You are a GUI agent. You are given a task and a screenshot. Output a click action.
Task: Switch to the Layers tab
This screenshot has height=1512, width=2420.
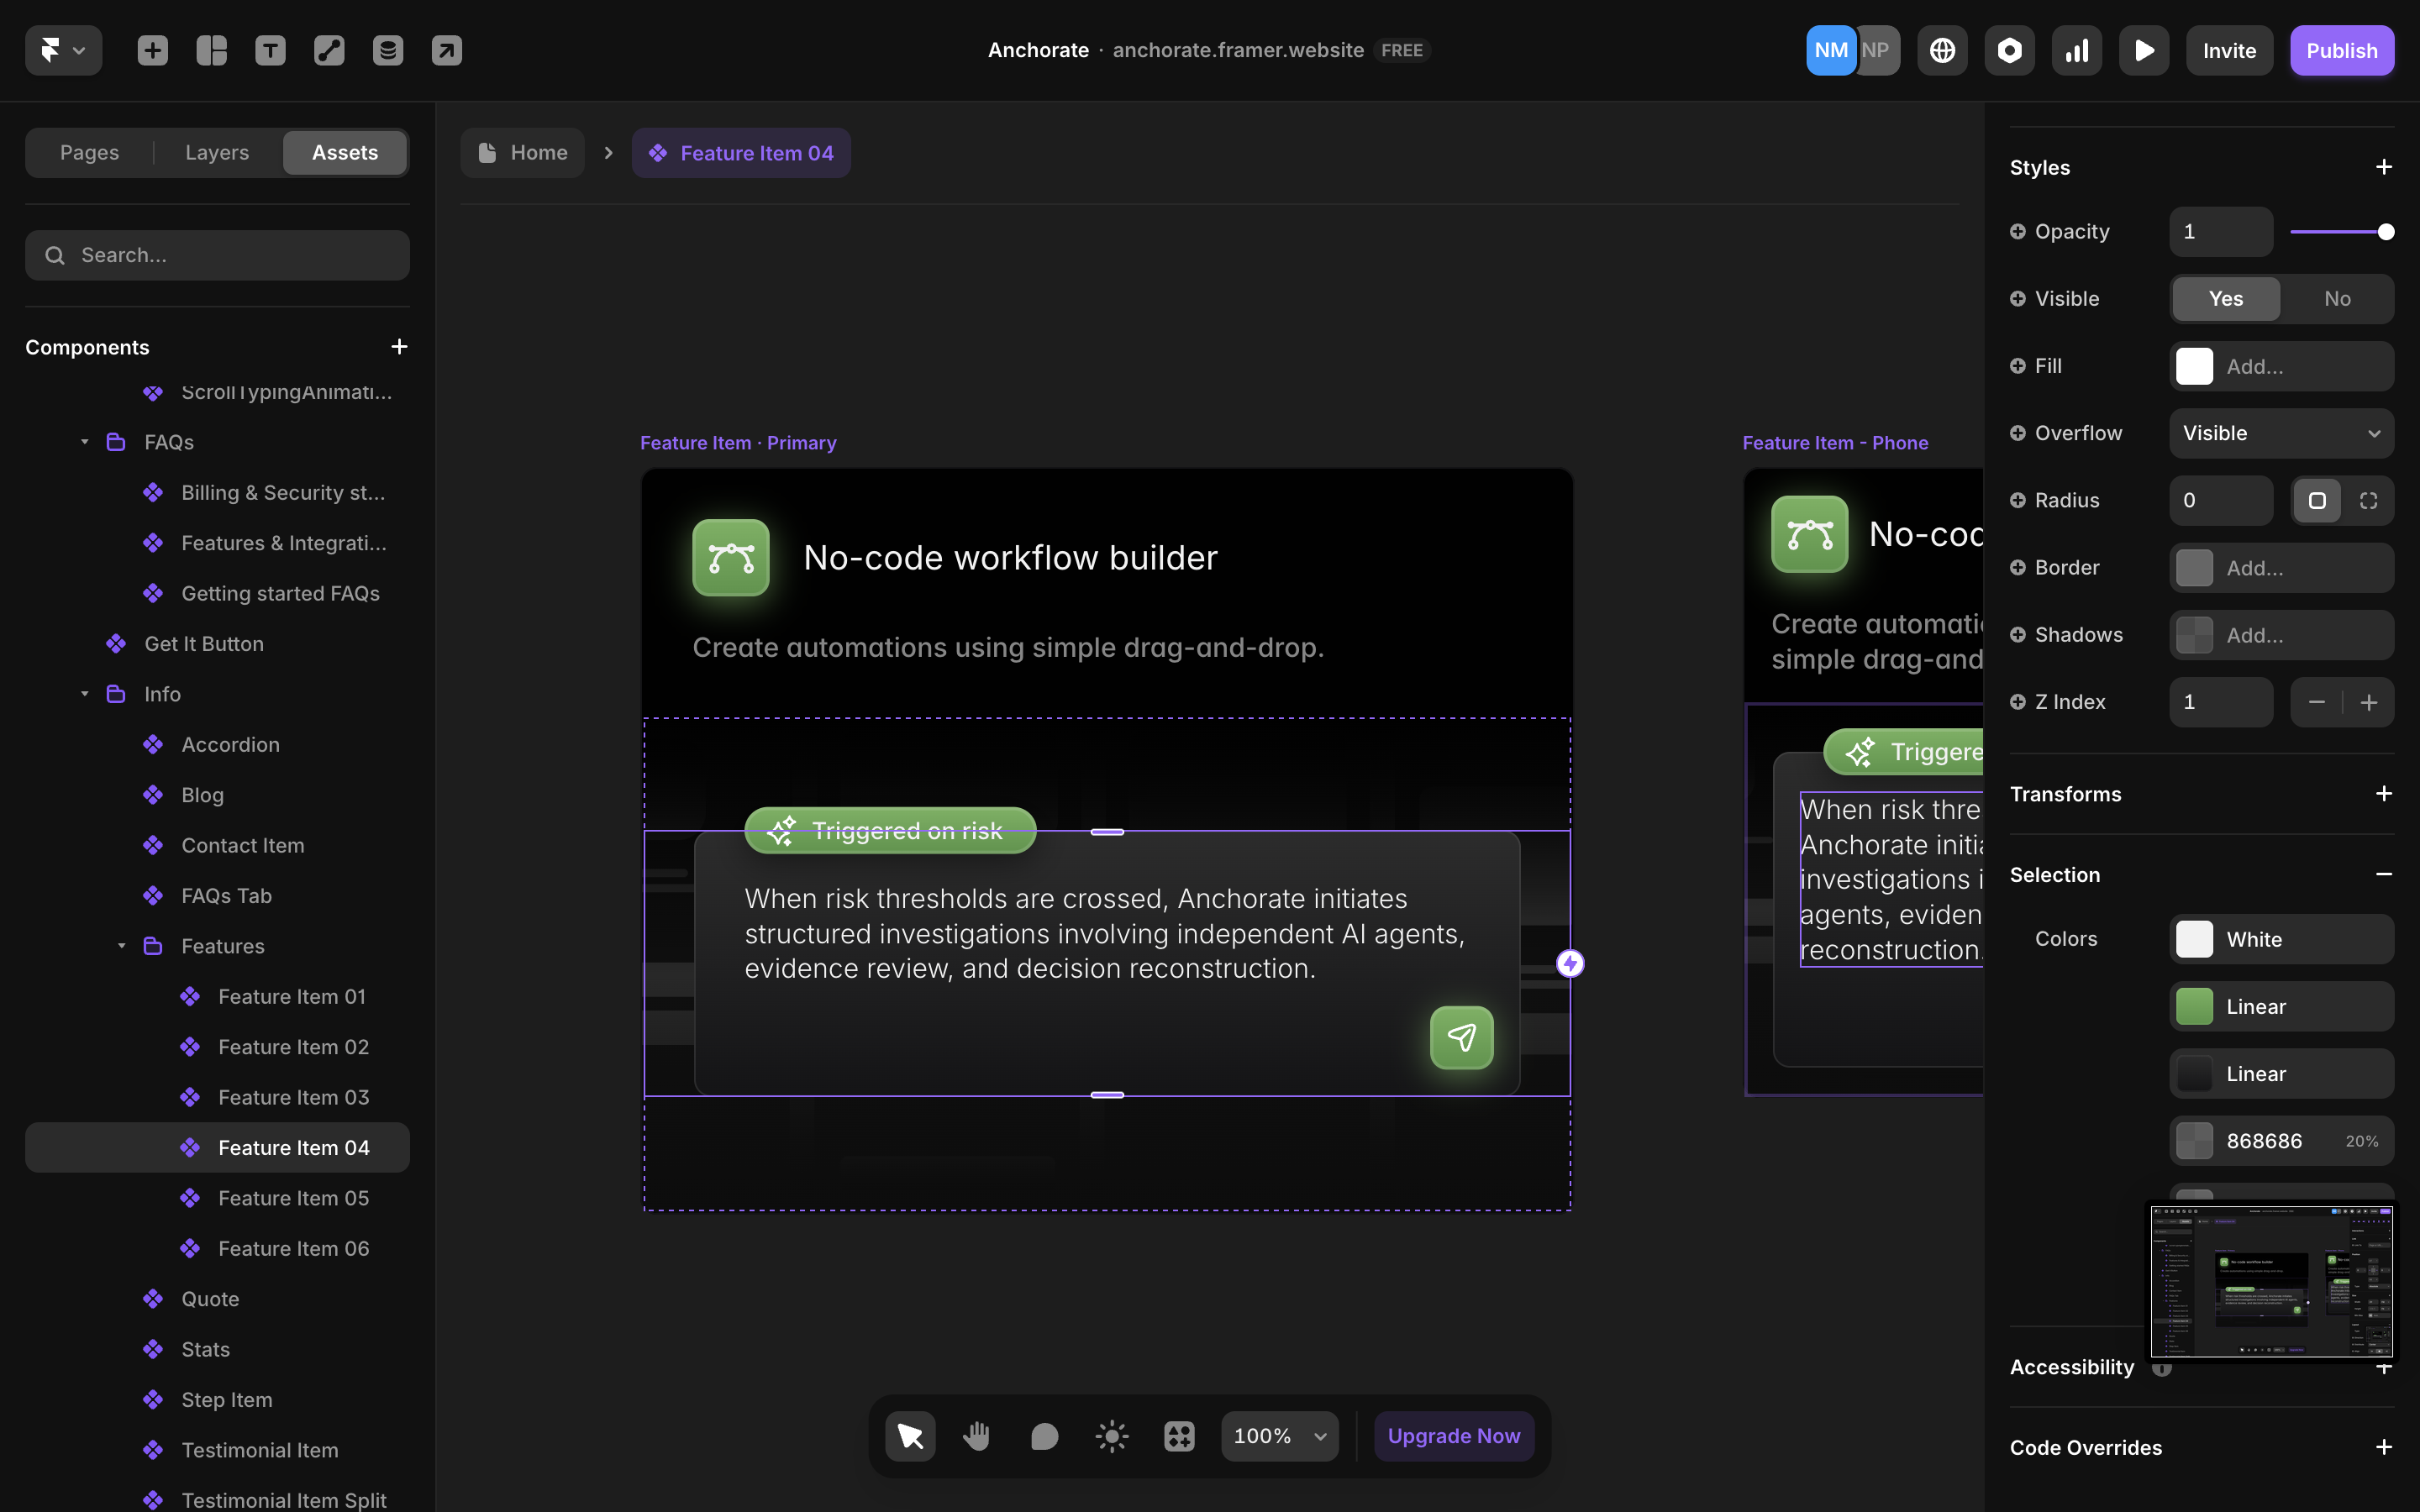click(x=216, y=152)
